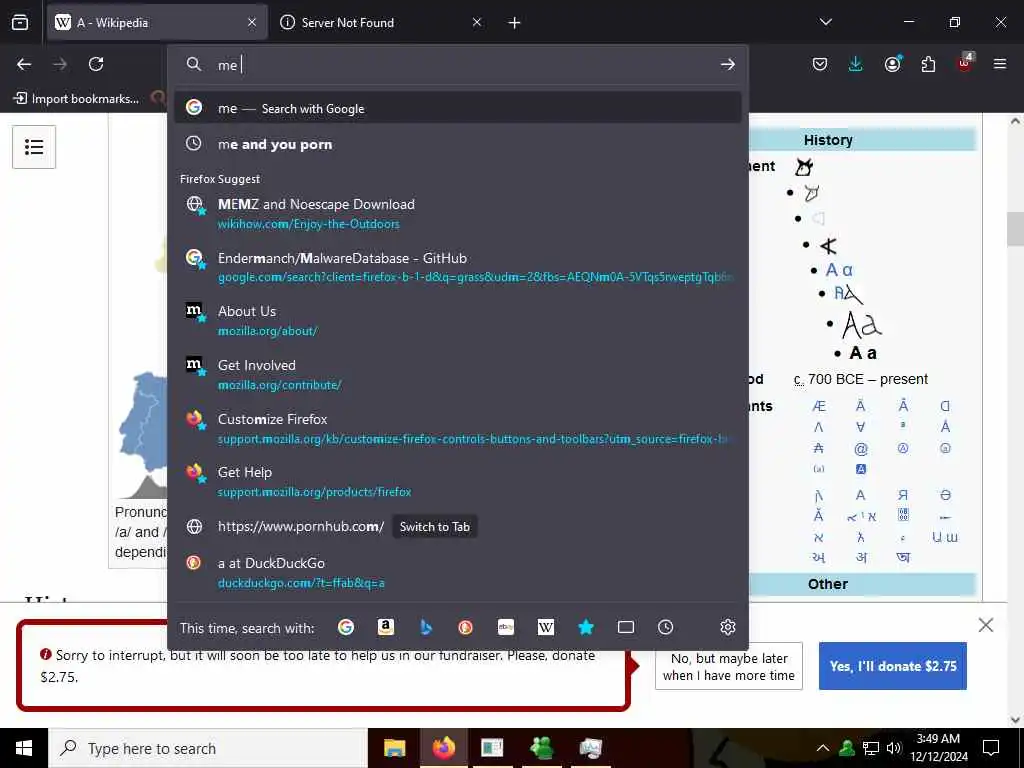Select 'a at DuckDuckGo' suggestion
This screenshot has height=768, width=1024.
coord(457,572)
